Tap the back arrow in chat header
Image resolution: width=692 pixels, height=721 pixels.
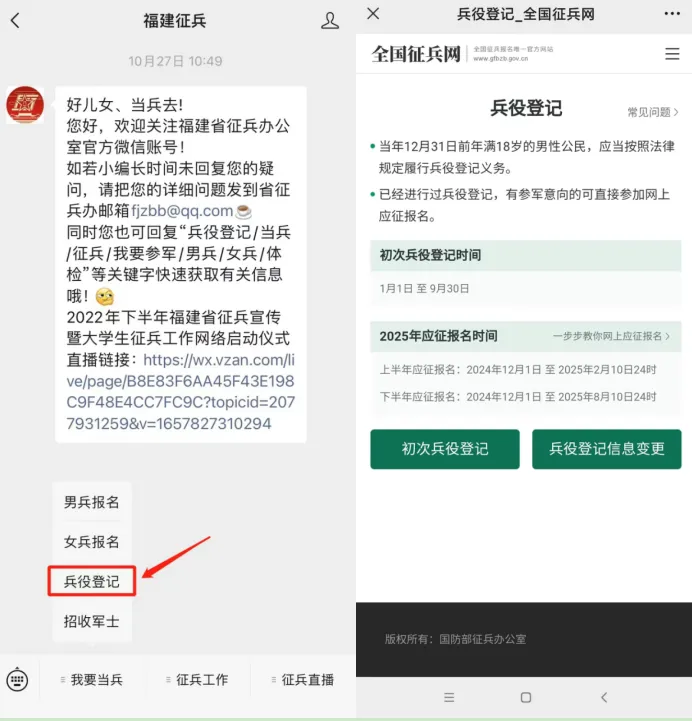pyautogui.click(x=15, y=21)
